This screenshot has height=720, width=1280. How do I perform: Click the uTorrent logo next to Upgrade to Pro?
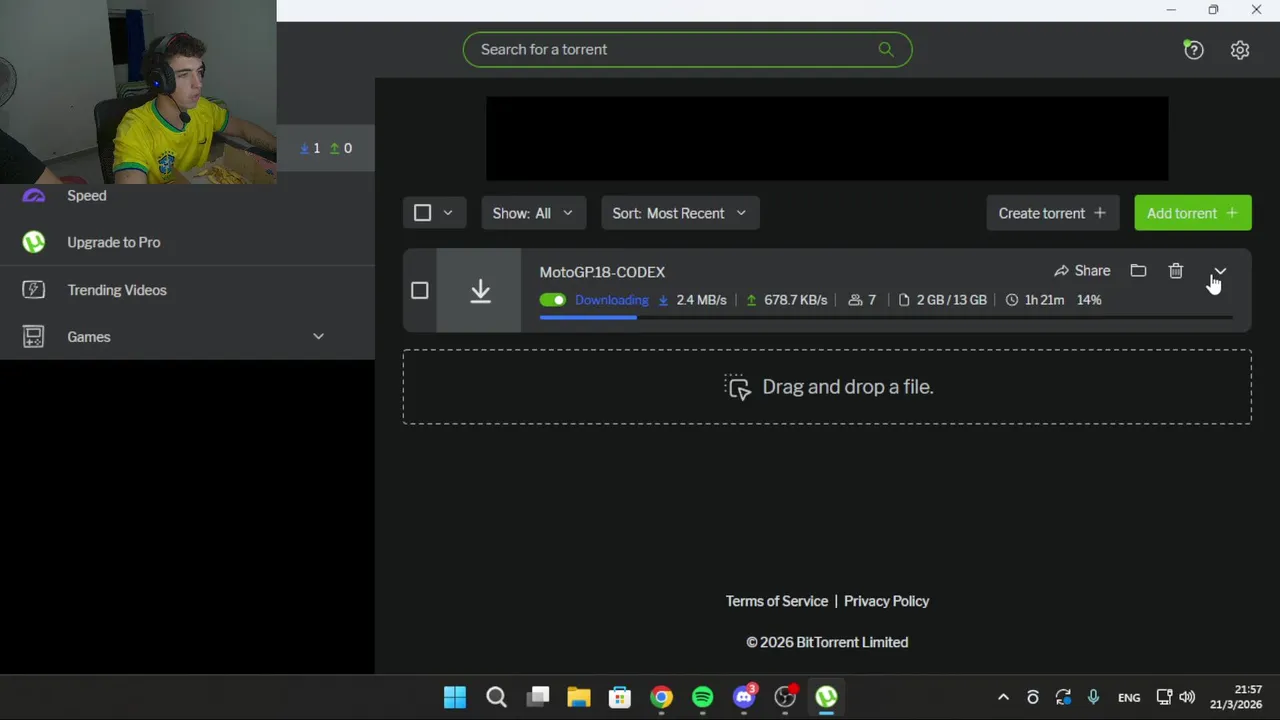click(34, 242)
